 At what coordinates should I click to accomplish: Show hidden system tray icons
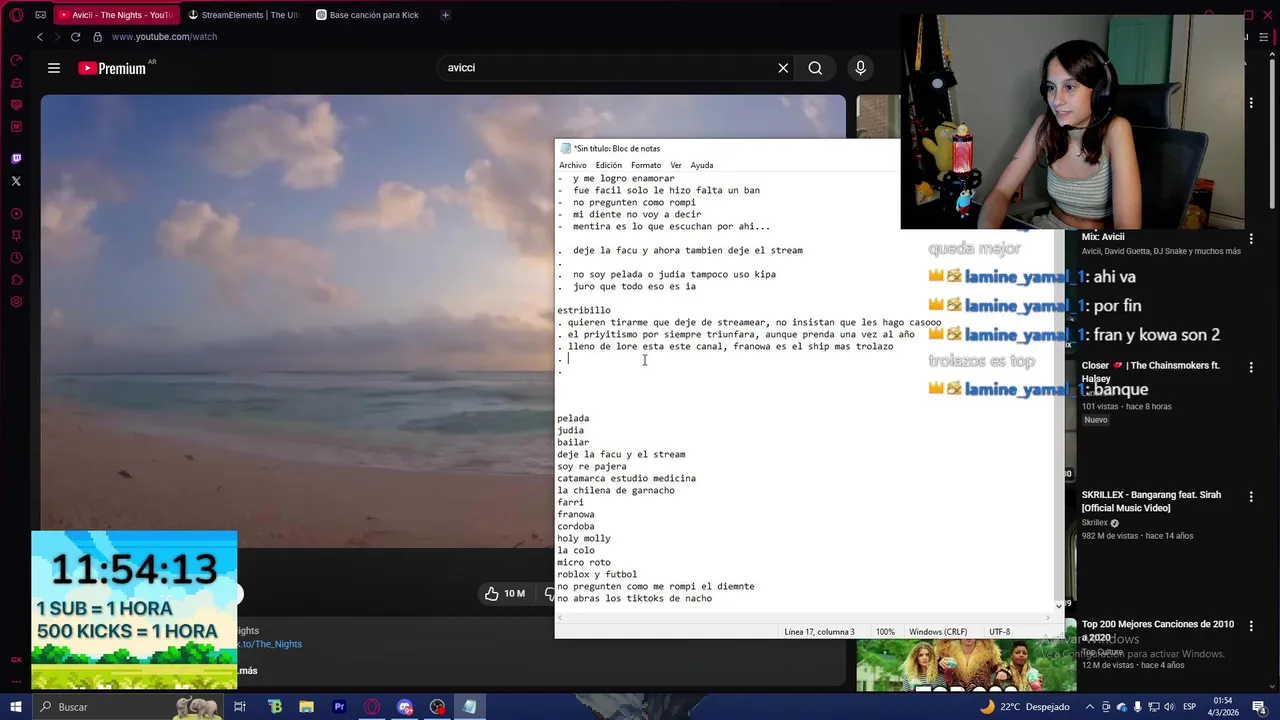1090,707
